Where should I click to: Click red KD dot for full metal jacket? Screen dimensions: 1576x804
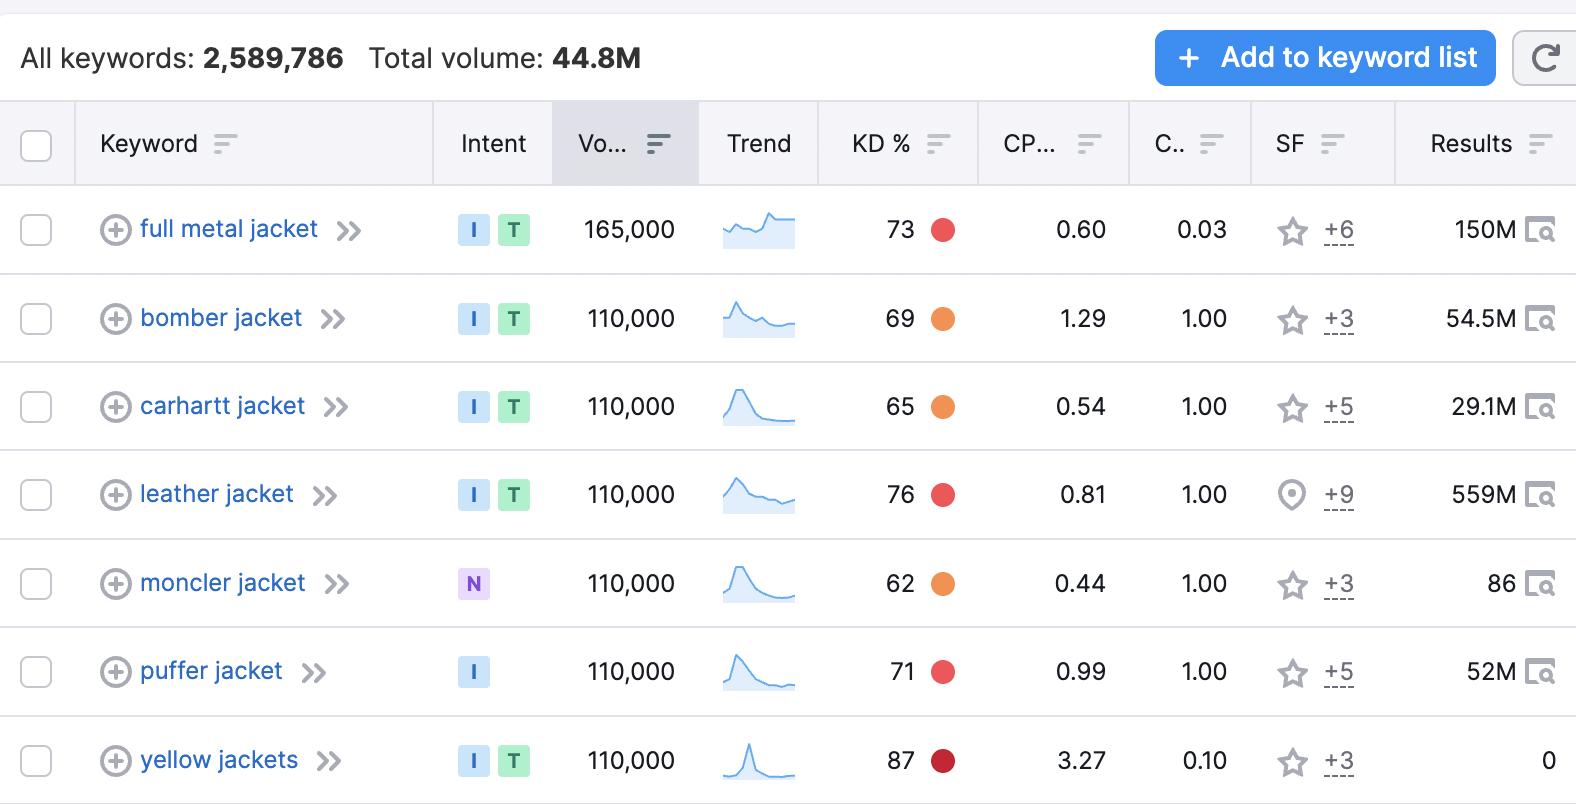click(x=943, y=230)
